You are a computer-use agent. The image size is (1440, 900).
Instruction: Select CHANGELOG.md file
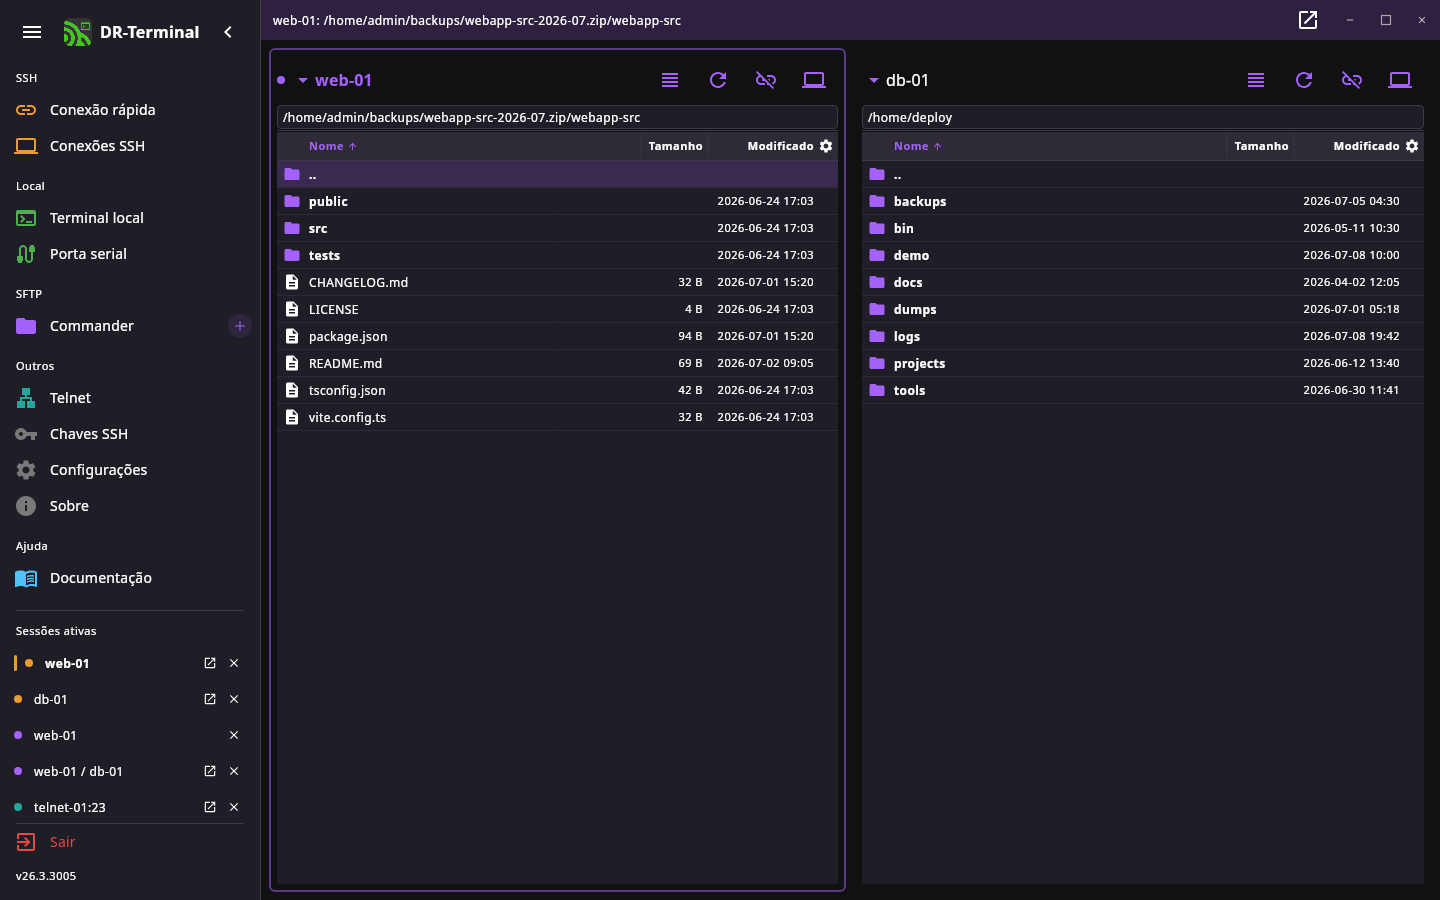[x=557, y=282]
